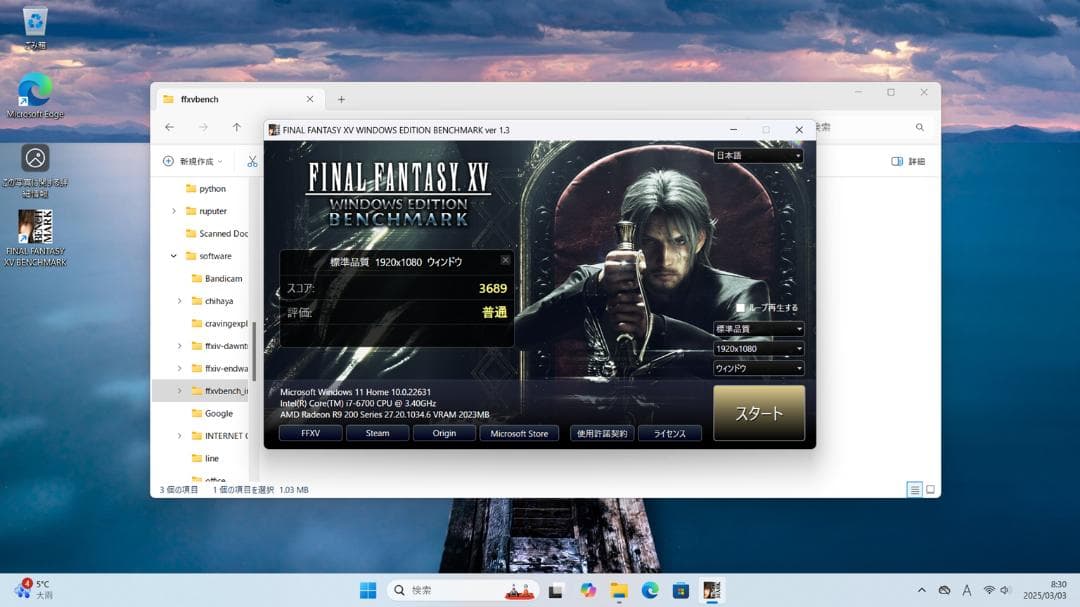Click the スタート benchmark button

pyautogui.click(x=758, y=412)
